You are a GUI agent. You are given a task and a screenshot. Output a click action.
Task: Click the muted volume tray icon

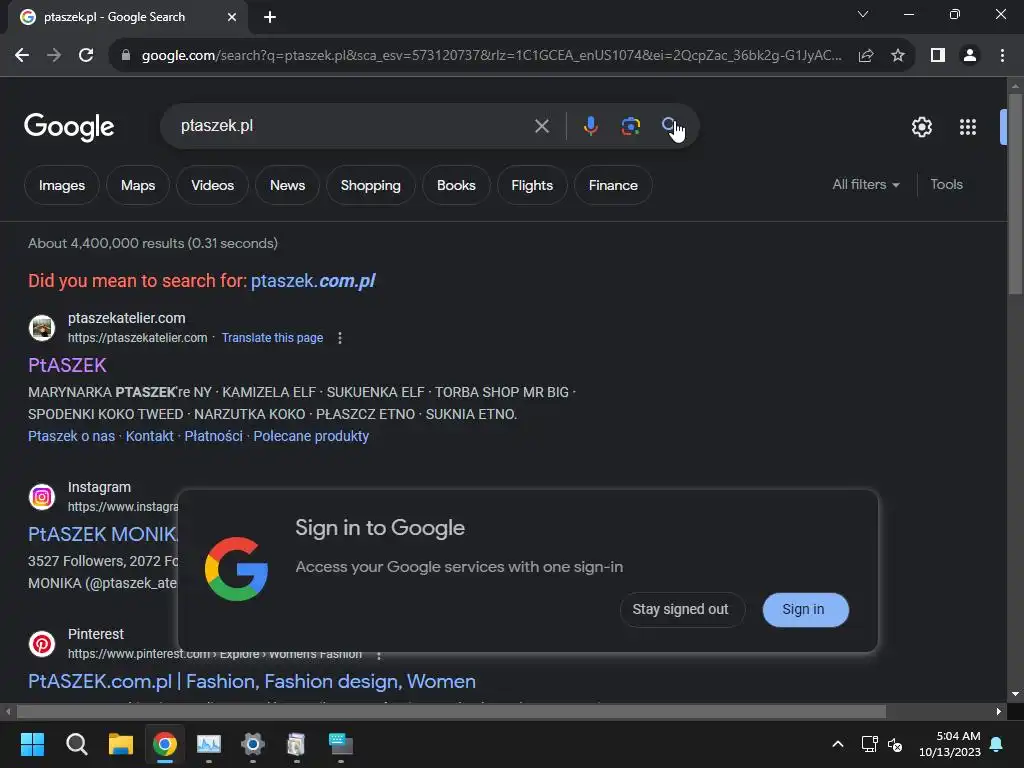pos(895,744)
